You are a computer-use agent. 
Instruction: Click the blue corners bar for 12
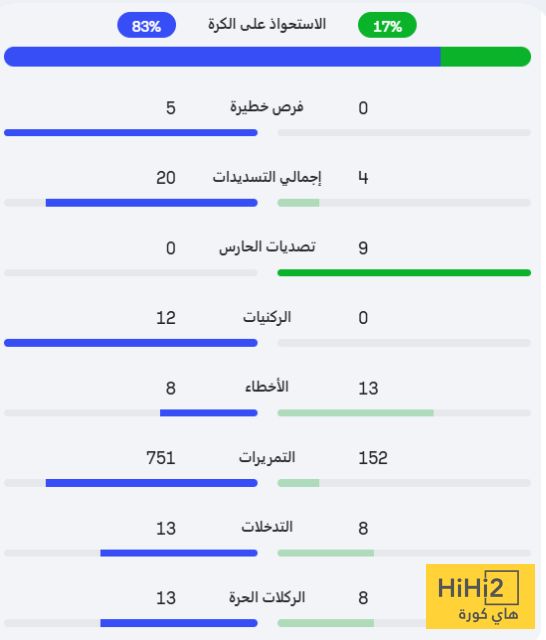131,343
